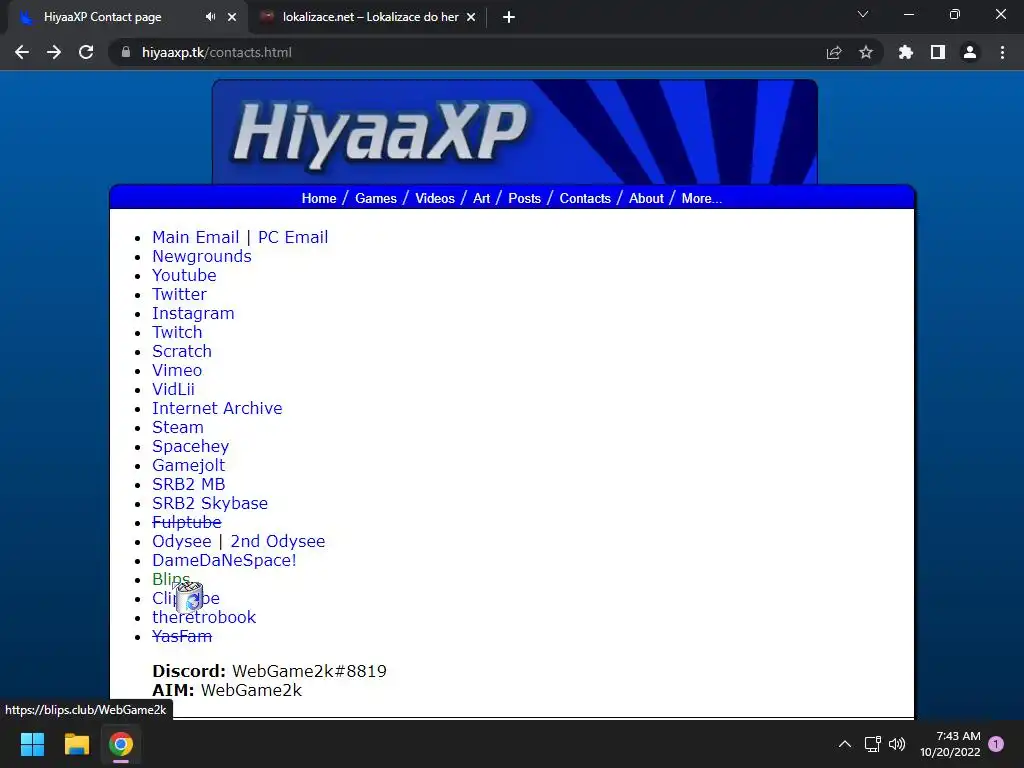Open the Main Email link
1024x768 pixels.
tap(195, 237)
